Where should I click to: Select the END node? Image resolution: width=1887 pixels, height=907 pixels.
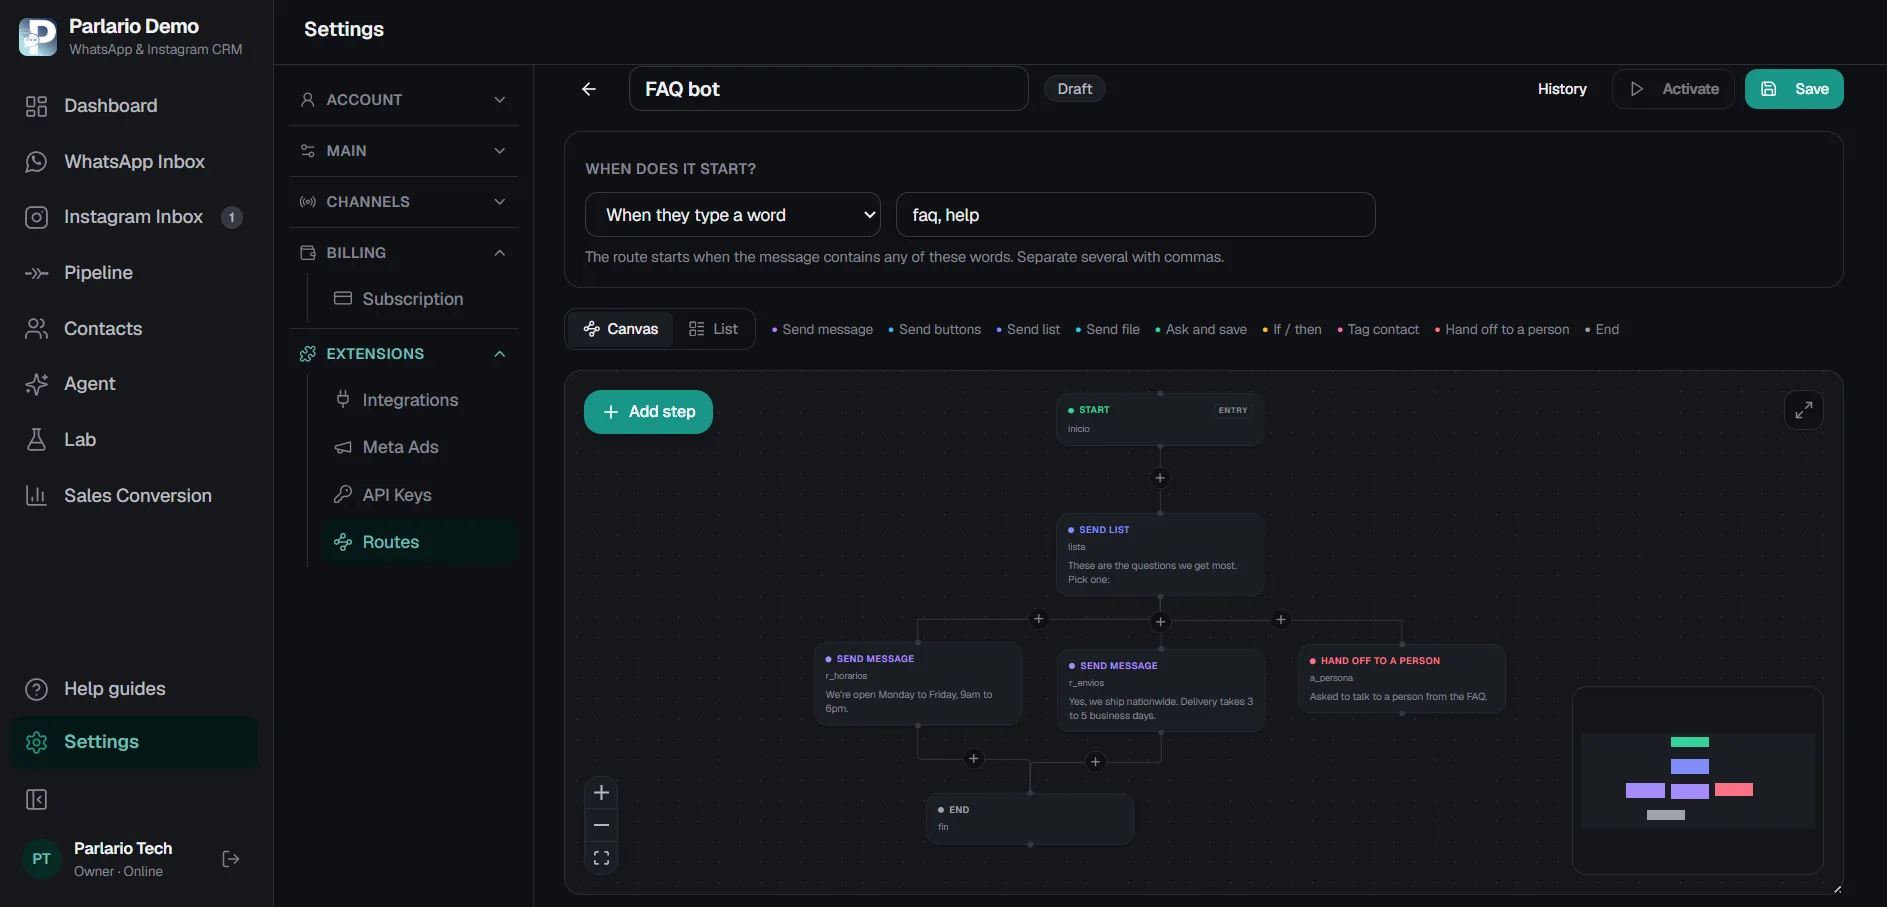tap(1030, 819)
